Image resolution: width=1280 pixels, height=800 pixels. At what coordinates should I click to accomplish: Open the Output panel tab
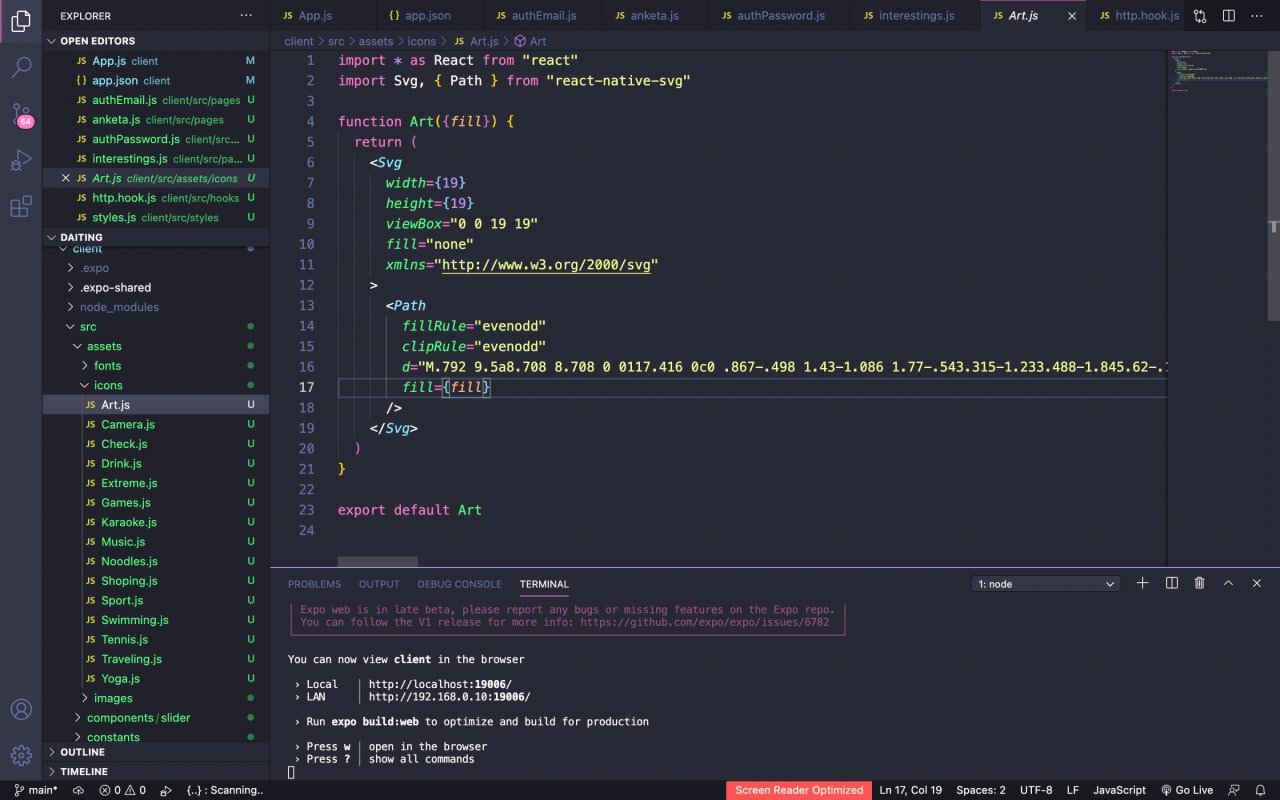(x=379, y=584)
